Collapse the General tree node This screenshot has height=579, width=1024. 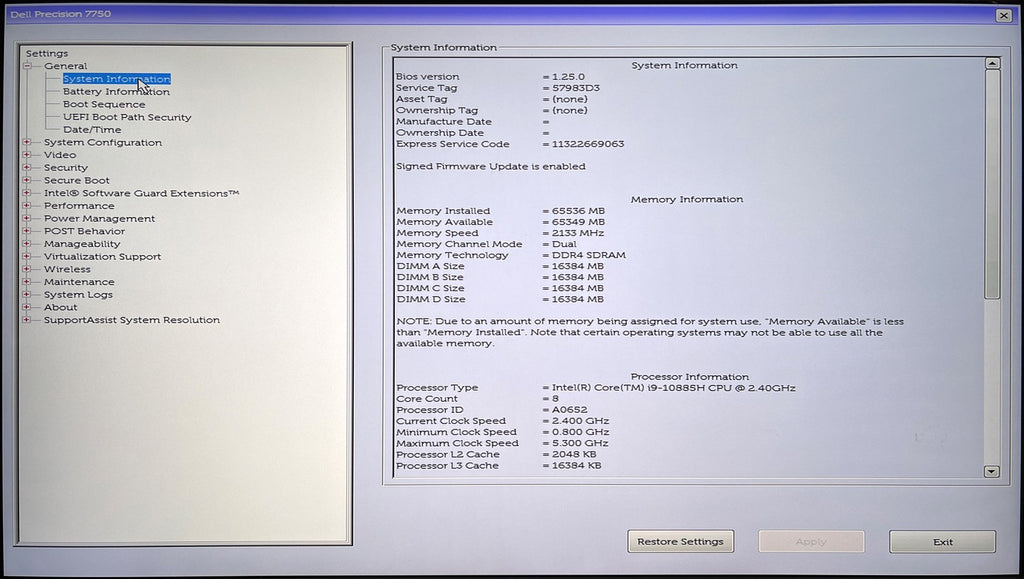(x=27, y=66)
